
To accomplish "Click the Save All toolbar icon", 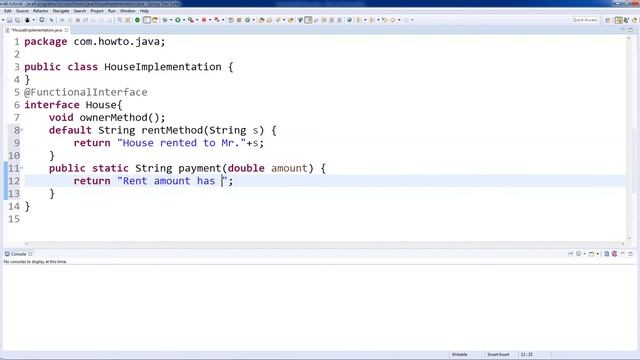I will 18,20.
